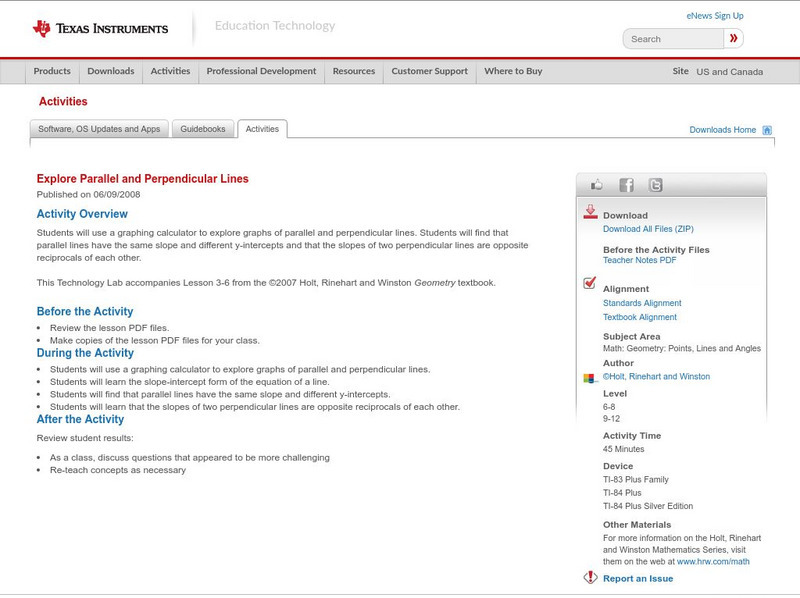Click the thumbs-up like icon
Viewport: 800px width, 598px height.
coord(597,185)
